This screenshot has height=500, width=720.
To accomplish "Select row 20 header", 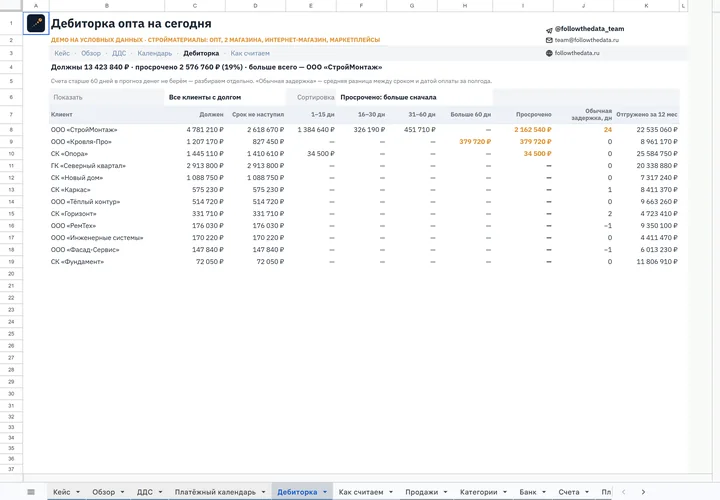I will click(x=11, y=274).
